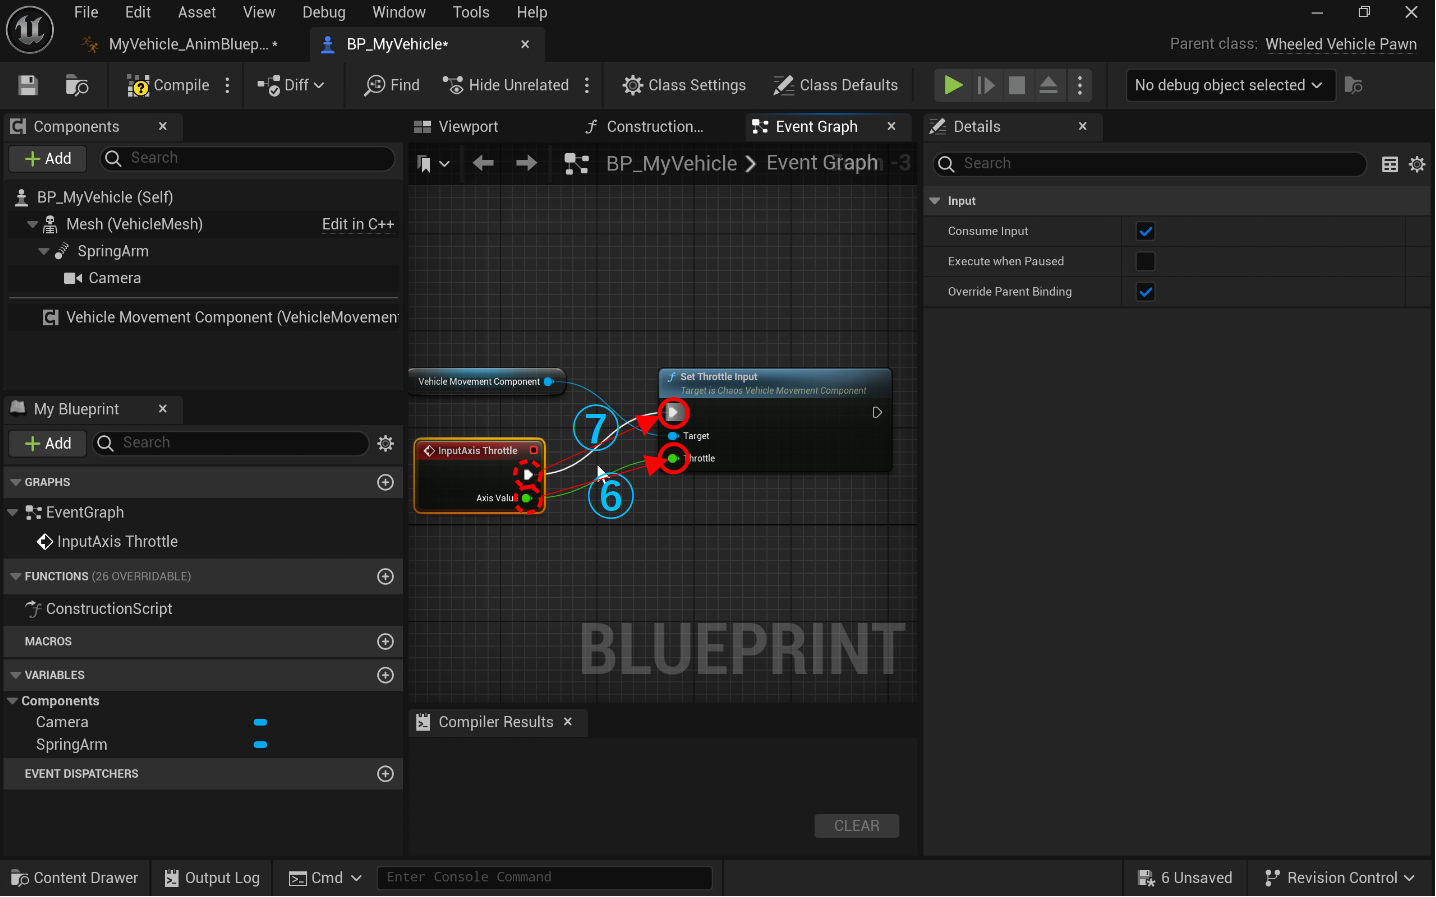Image resolution: width=1436 pixels, height=897 pixels.
Task: Open Revision Control menu
Action: click(x=1339, y=878)
